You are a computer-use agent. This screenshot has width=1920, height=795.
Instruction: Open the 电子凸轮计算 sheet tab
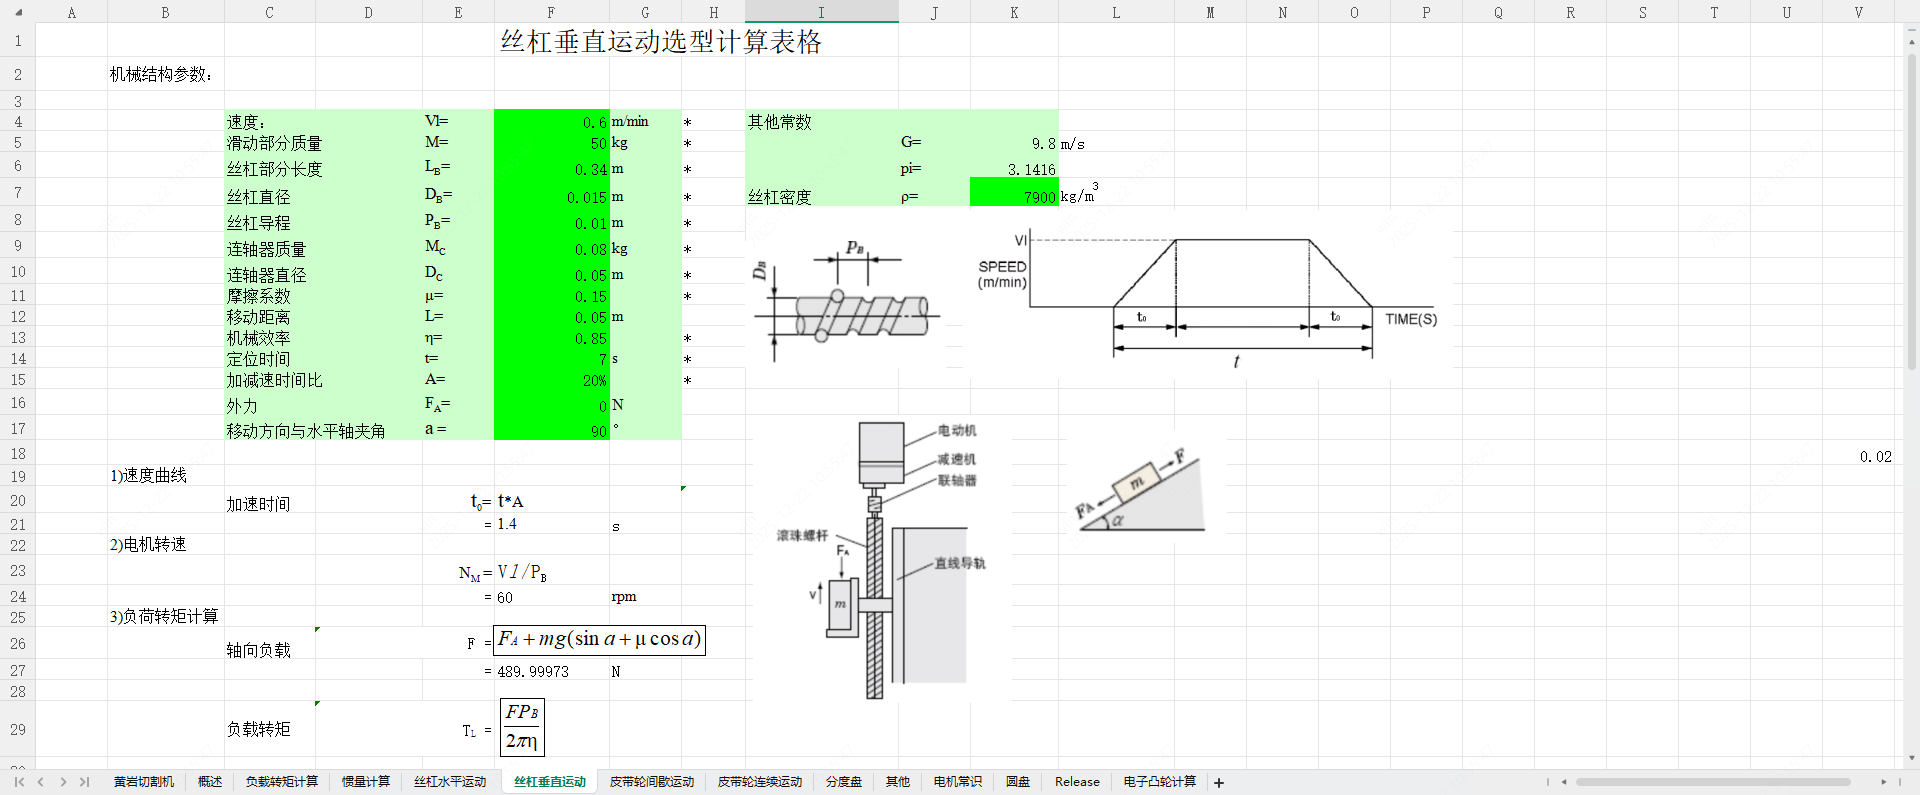point(1159,782)
